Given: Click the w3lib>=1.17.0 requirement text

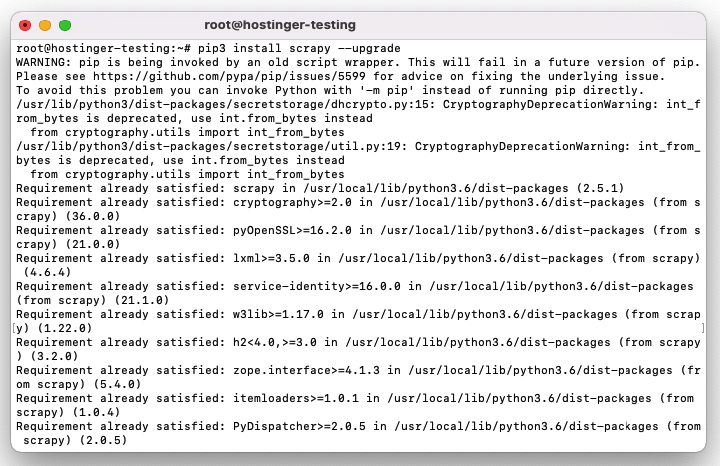Looking at the screenshot, I should pos(278,314).
